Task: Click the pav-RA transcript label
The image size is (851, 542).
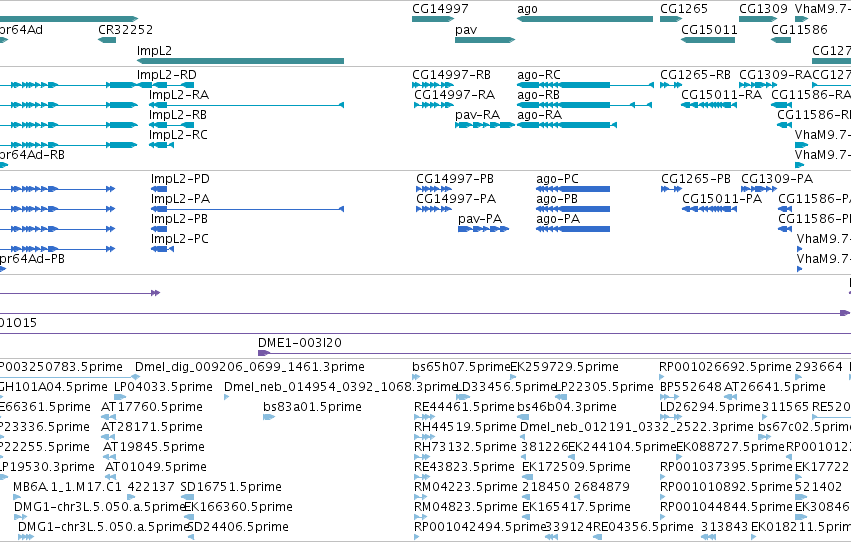Action: (478, 115)
